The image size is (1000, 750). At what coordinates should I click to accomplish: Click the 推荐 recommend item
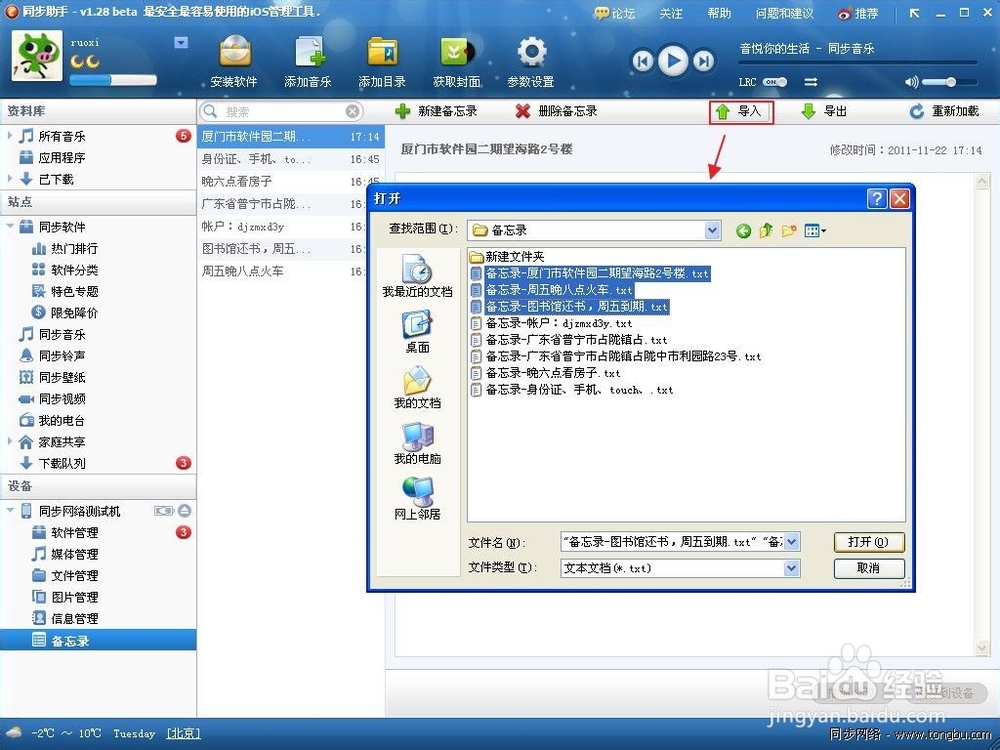click(858, 13)
